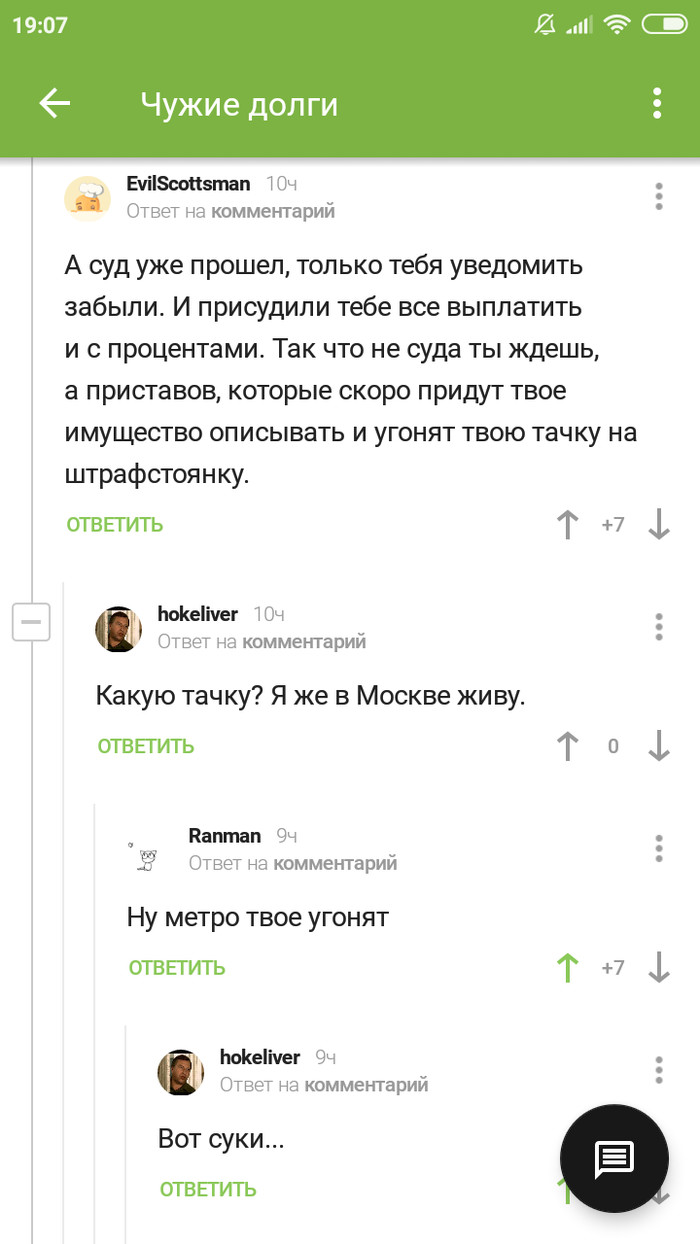
Task: Tap the back arrow in the header
Action: 55,103
